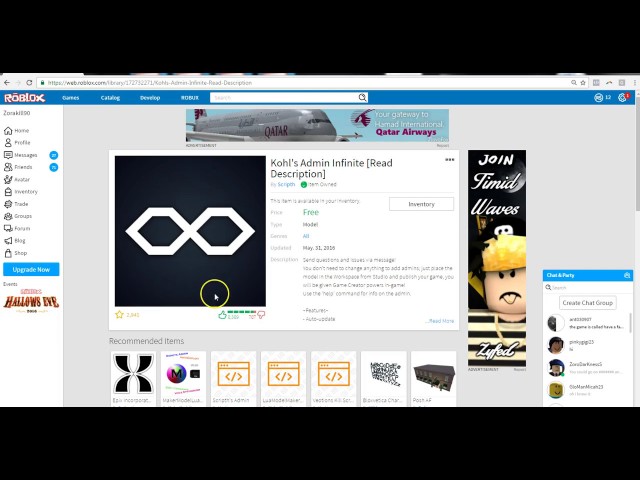Click the Create Chat Group button
The width and height of the screenshot is (640, 480).
coord(587,303)
